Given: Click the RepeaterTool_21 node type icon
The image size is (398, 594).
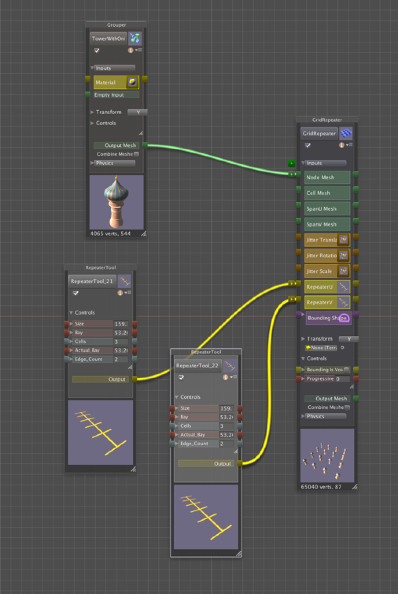Looking at the screenshot, I should click(124, 281).
